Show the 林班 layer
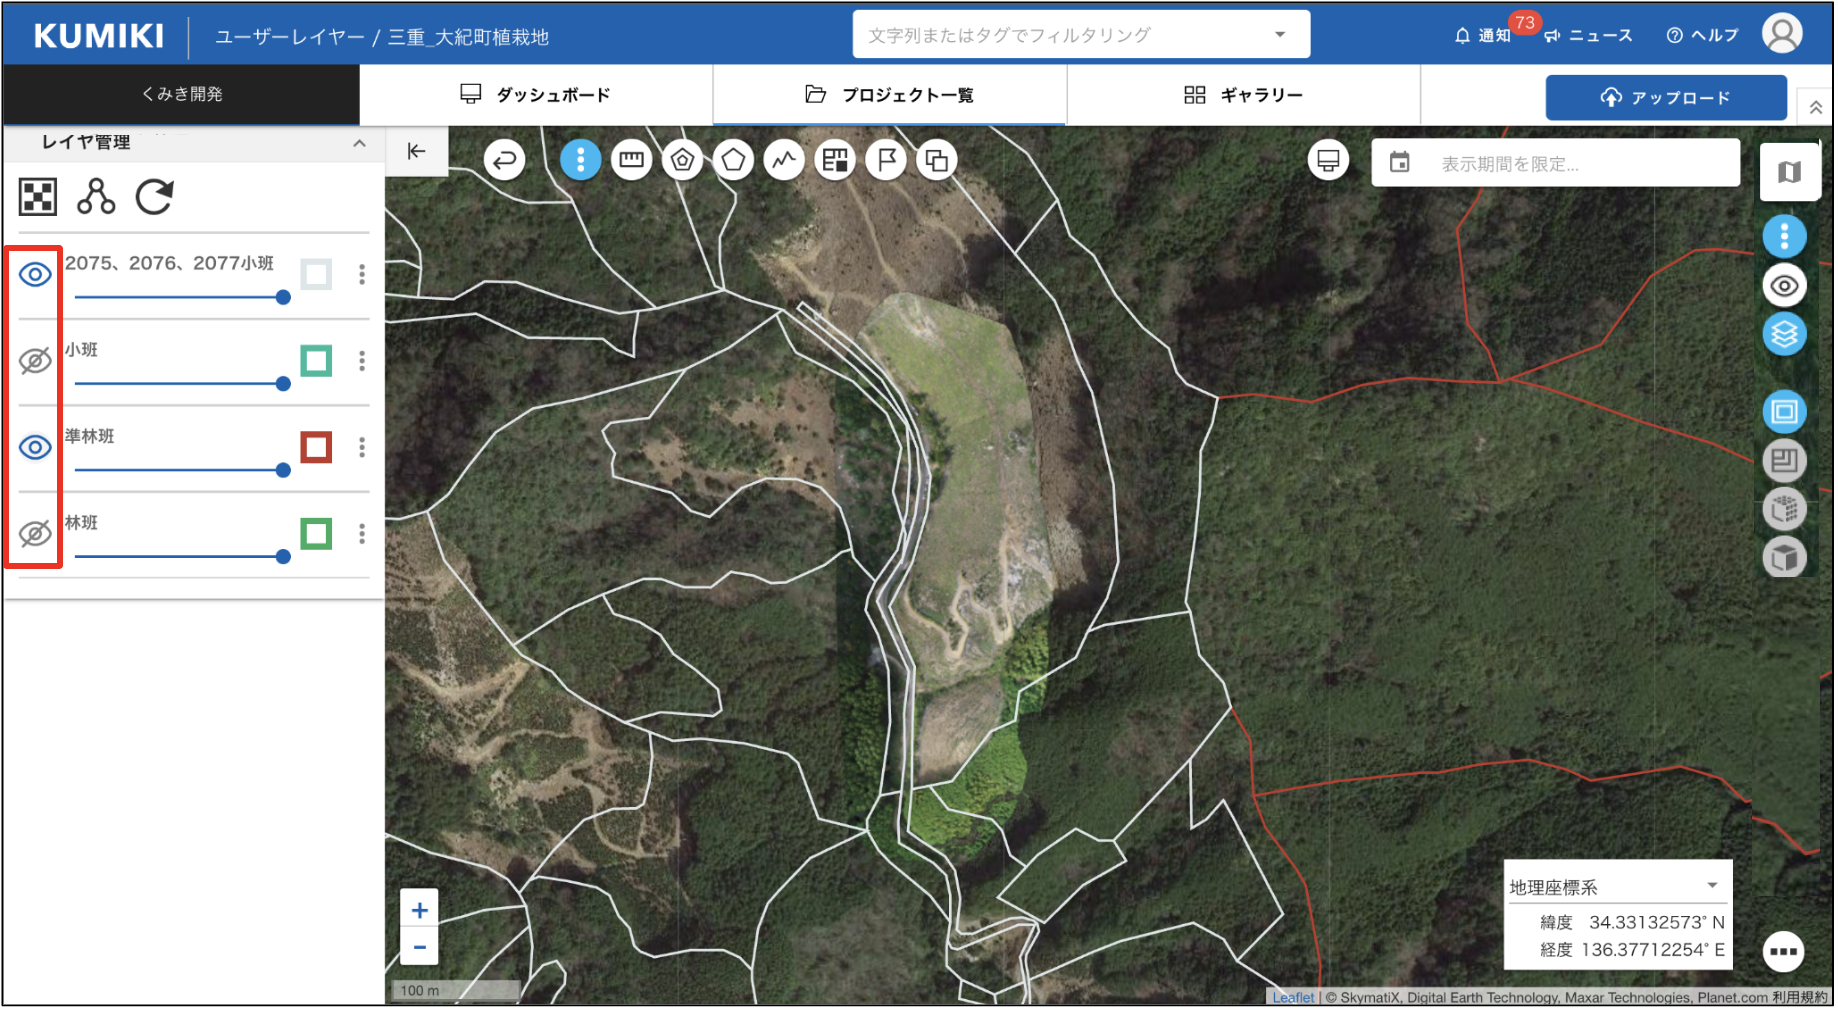 (x=35, y=534)
